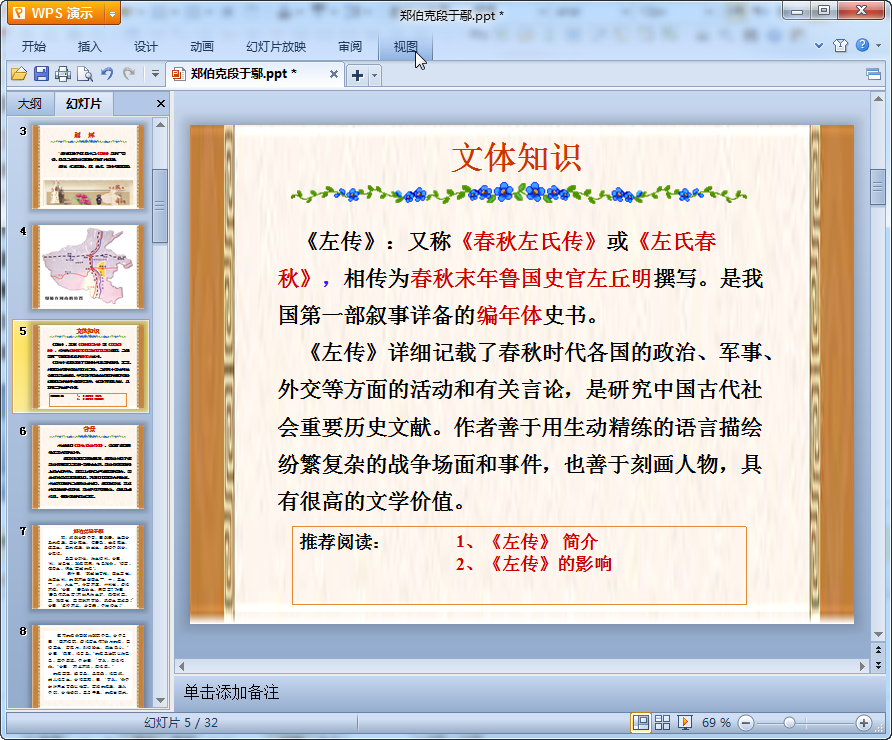The image size is (892, 740).
Task: Open the 幻灯片放映 ribbon tab
Action: pos(276,47)
